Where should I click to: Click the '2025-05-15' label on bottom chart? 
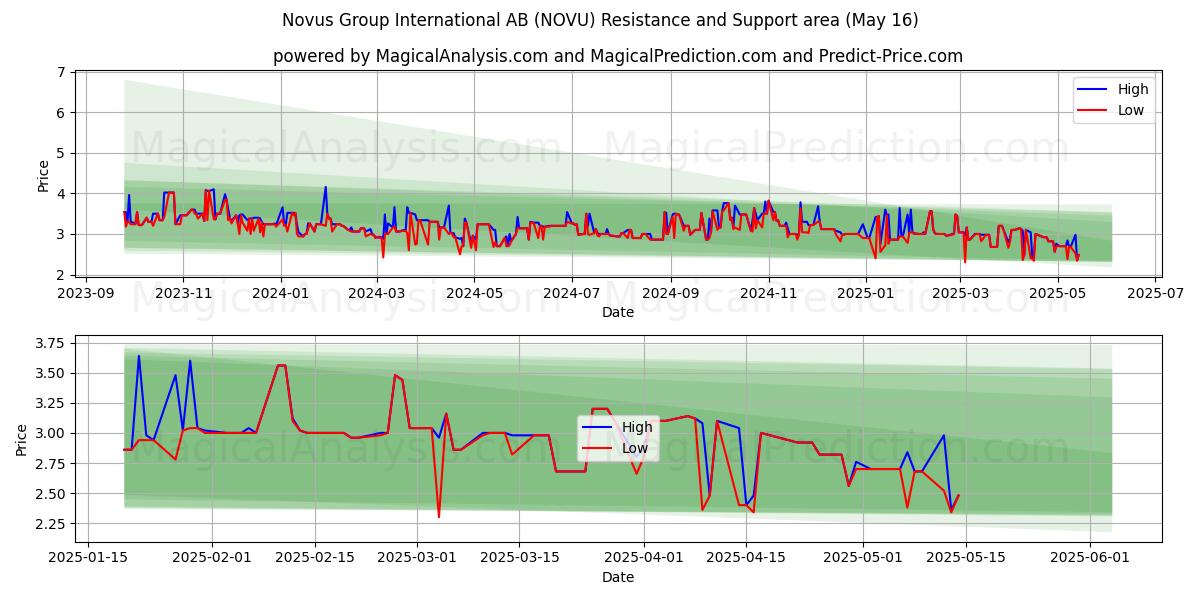click(x=967, y=558)
